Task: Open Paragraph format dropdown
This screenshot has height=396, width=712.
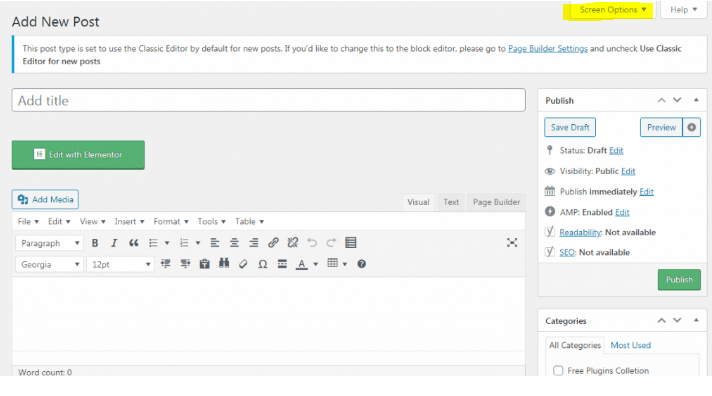Action: (x=49, y=243)
